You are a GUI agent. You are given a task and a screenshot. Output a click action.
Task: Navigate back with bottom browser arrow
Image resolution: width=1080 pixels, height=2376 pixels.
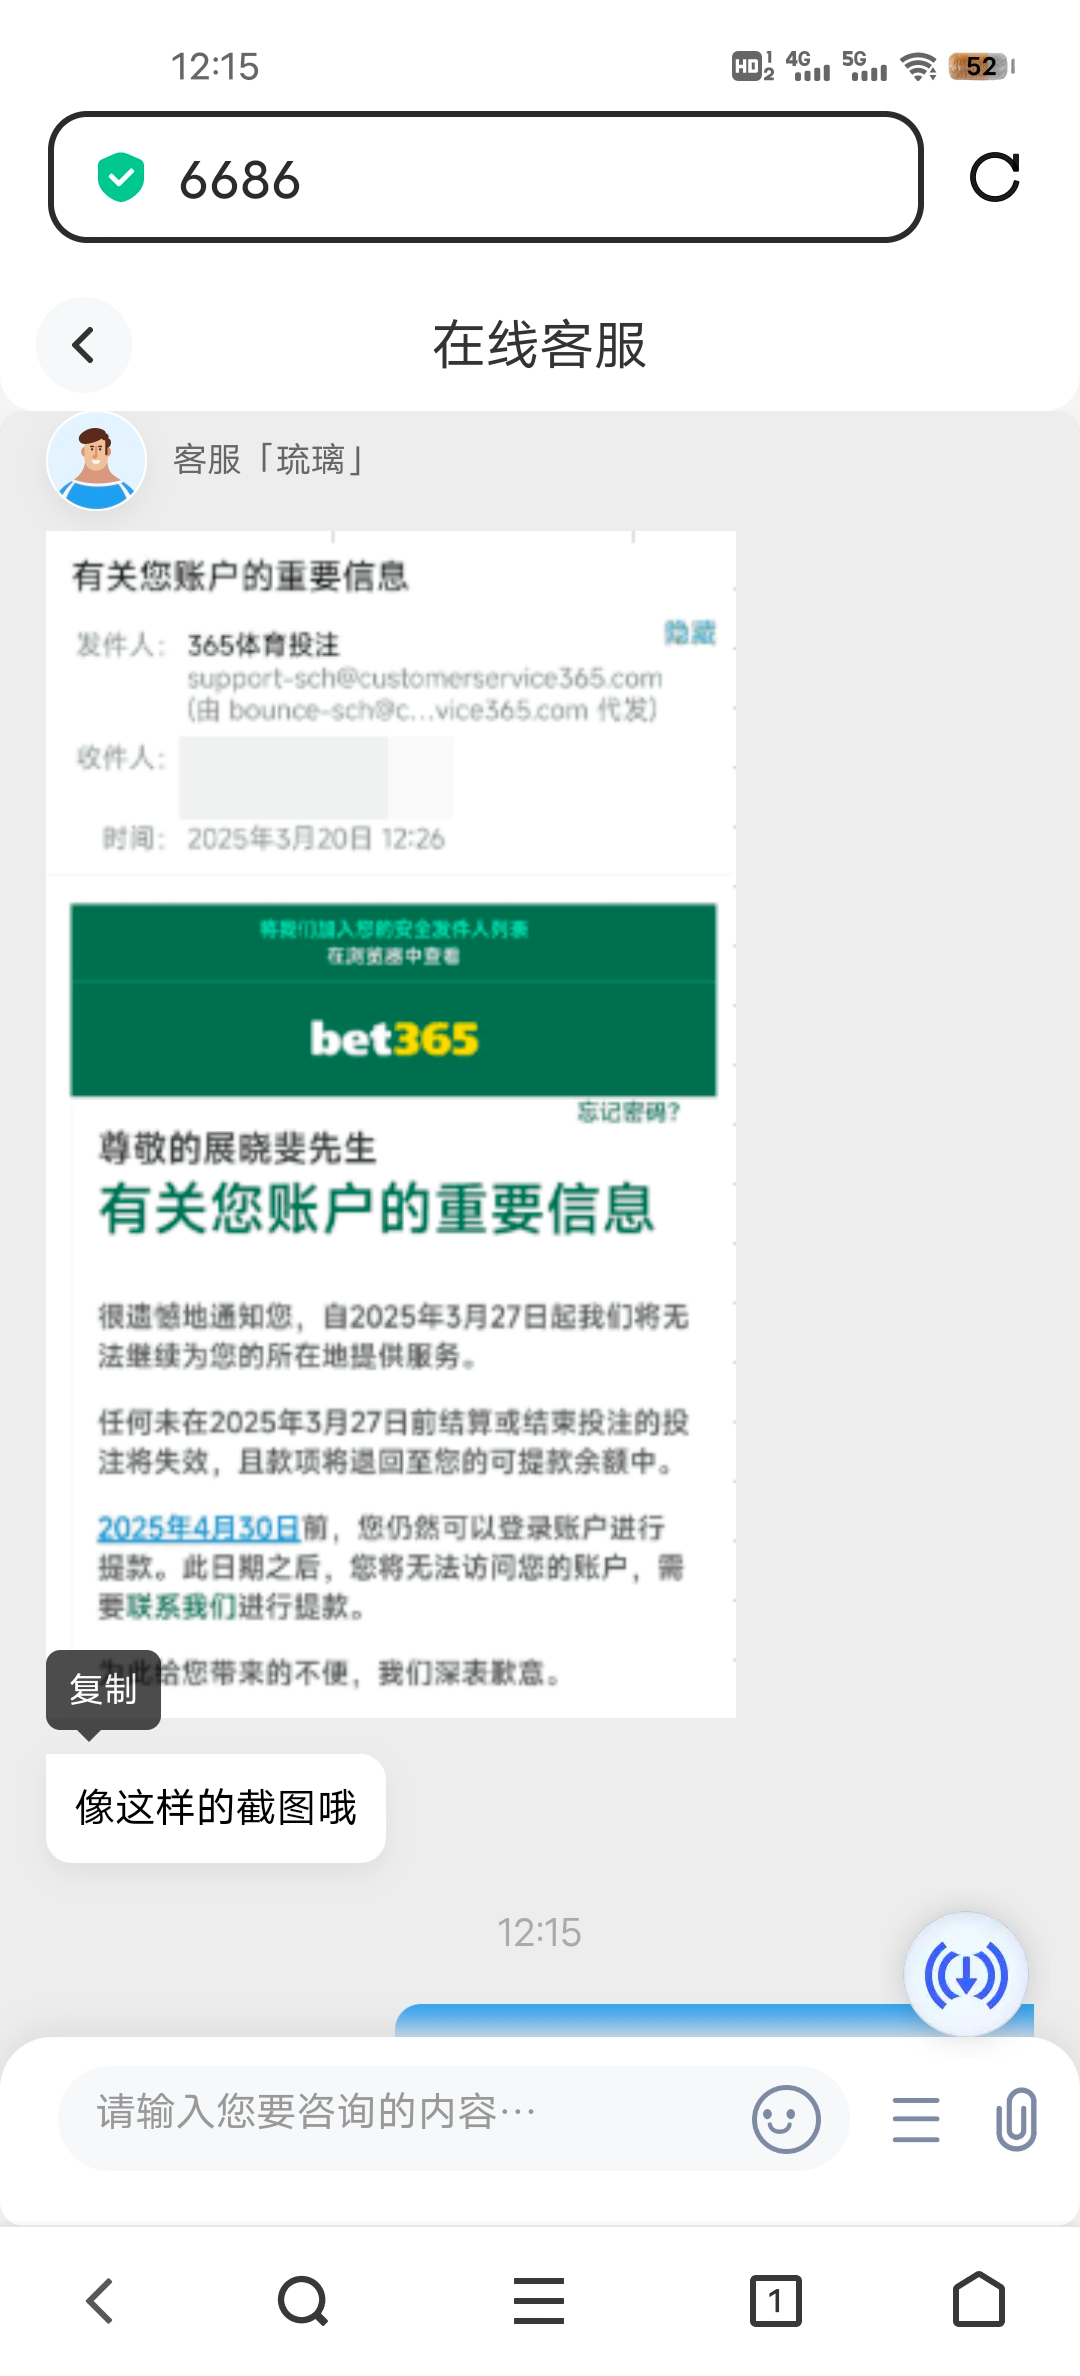point(100,2301)
